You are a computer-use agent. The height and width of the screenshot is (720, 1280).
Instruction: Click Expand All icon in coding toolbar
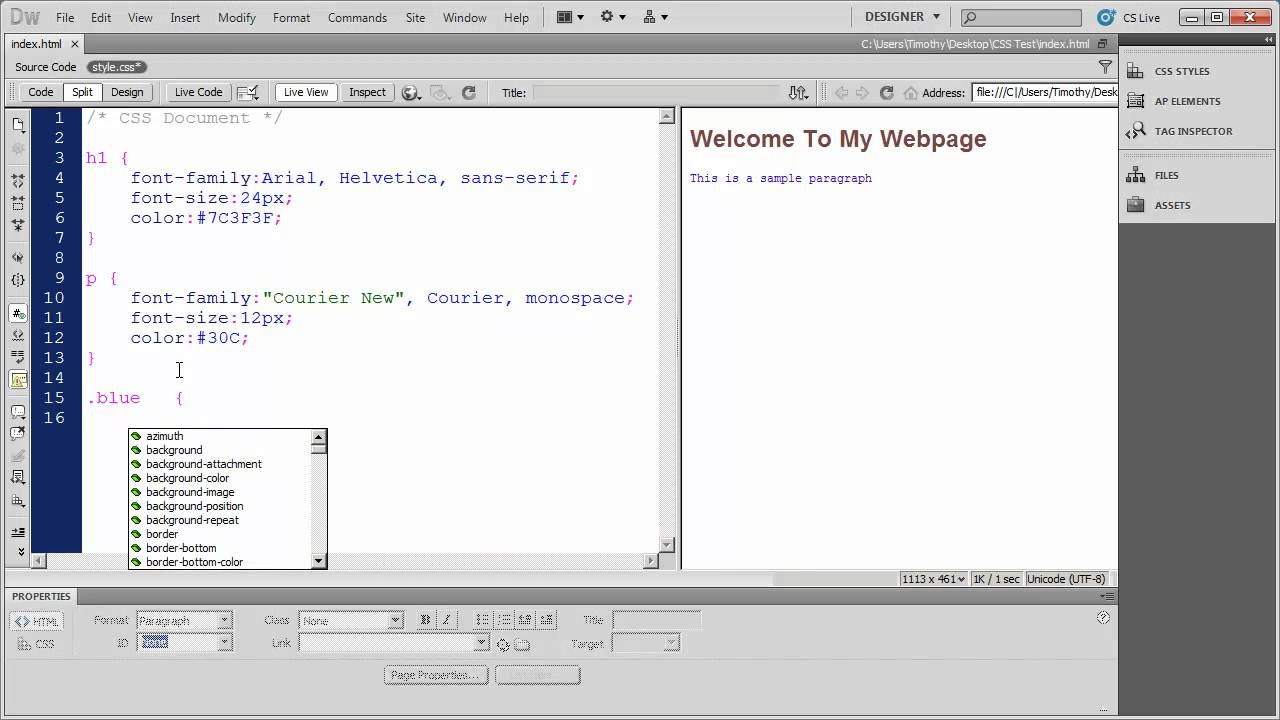(18, 225)
